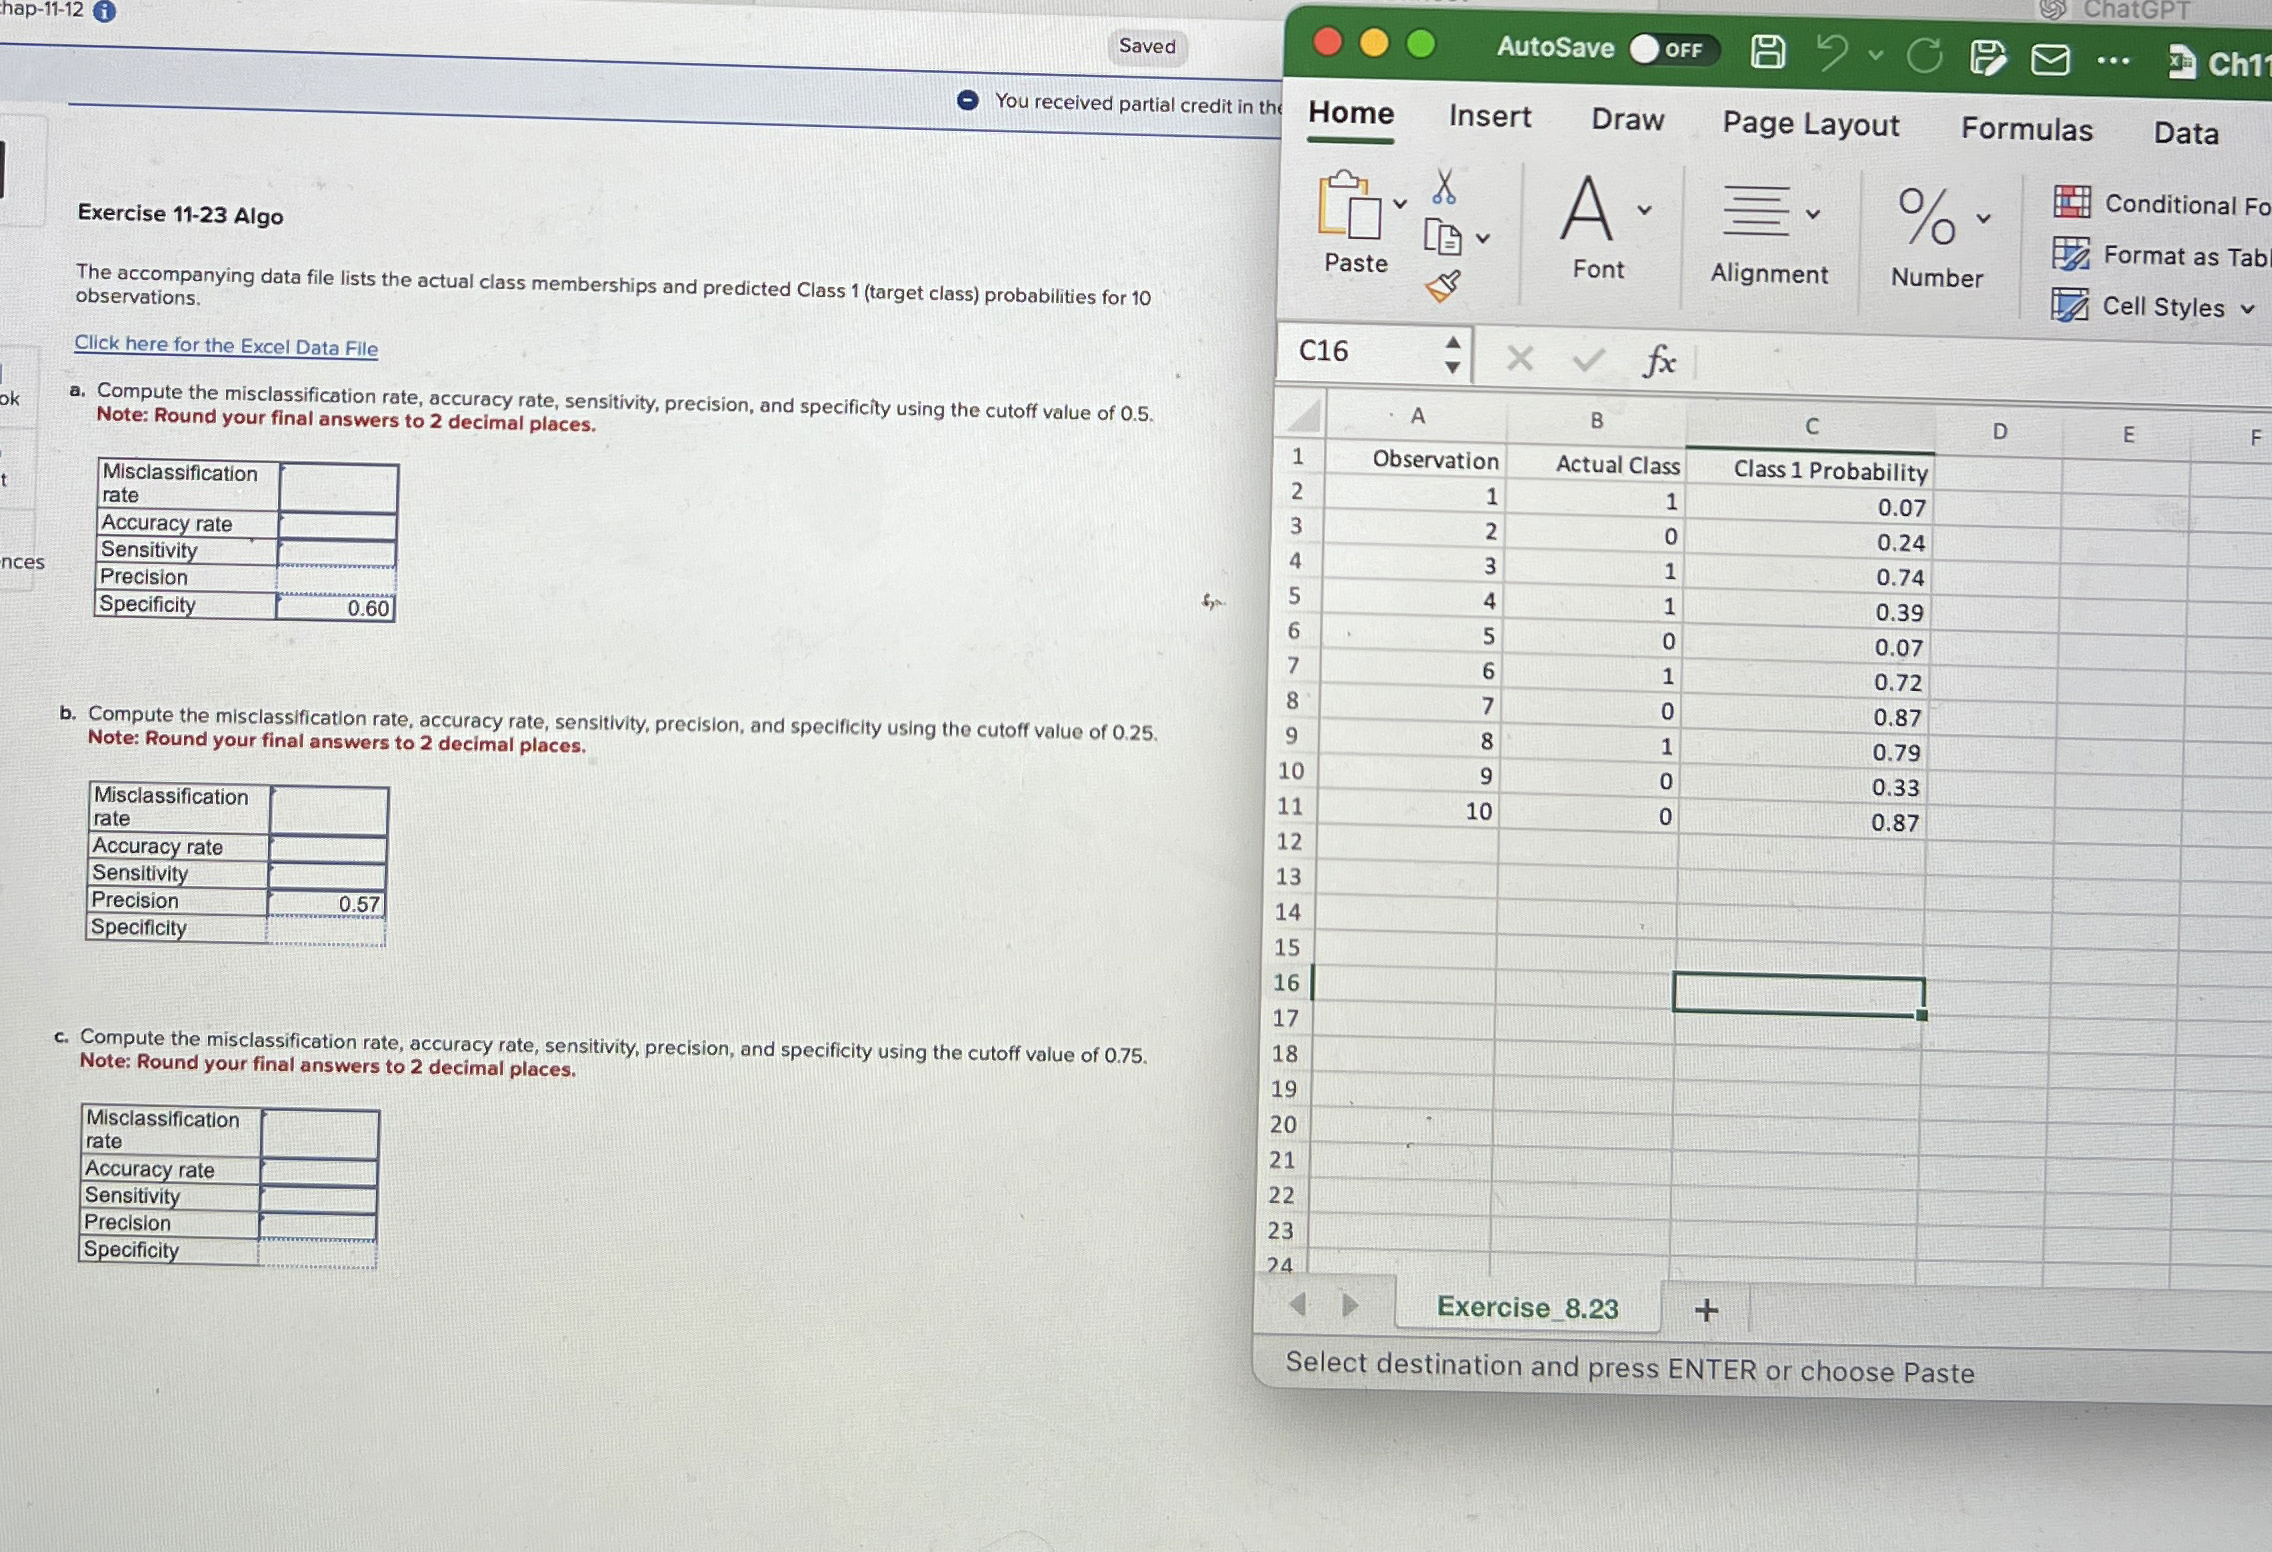Screen dimensions: 2272x1552
Task: Expand the Paste options dropdown arrow
Action: 1400,204
